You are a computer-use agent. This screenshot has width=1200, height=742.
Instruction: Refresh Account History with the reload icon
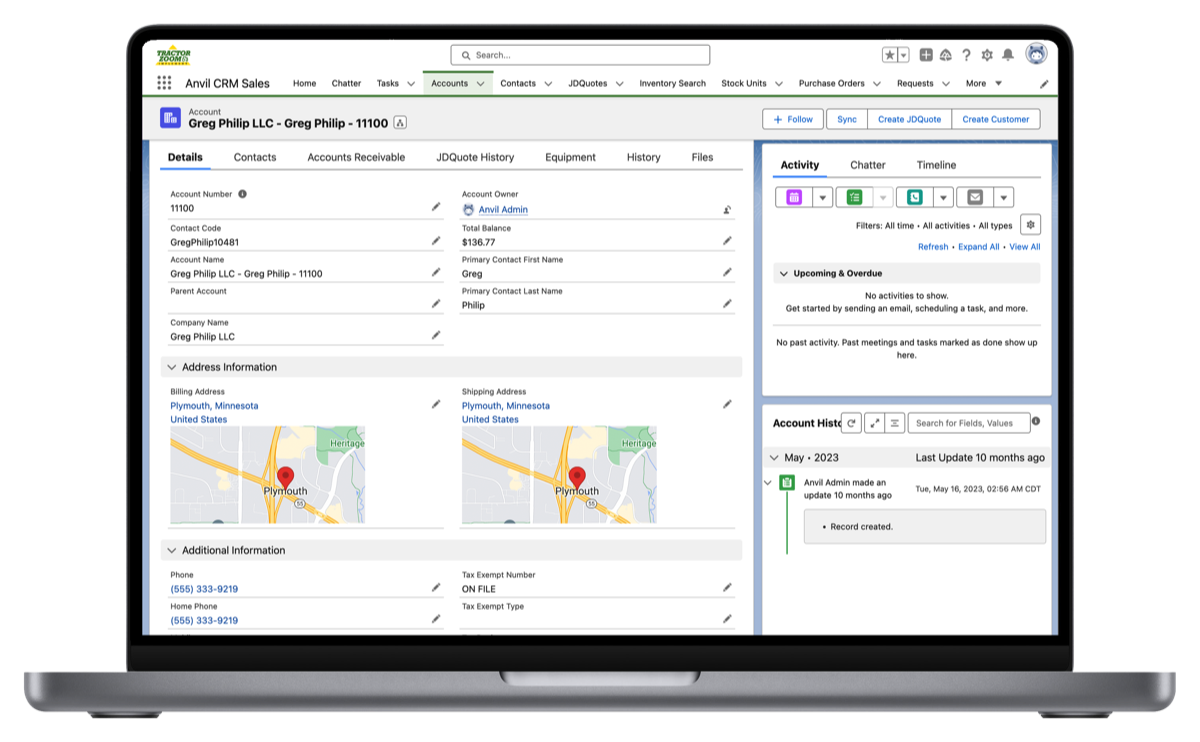(x=851, y=423)
